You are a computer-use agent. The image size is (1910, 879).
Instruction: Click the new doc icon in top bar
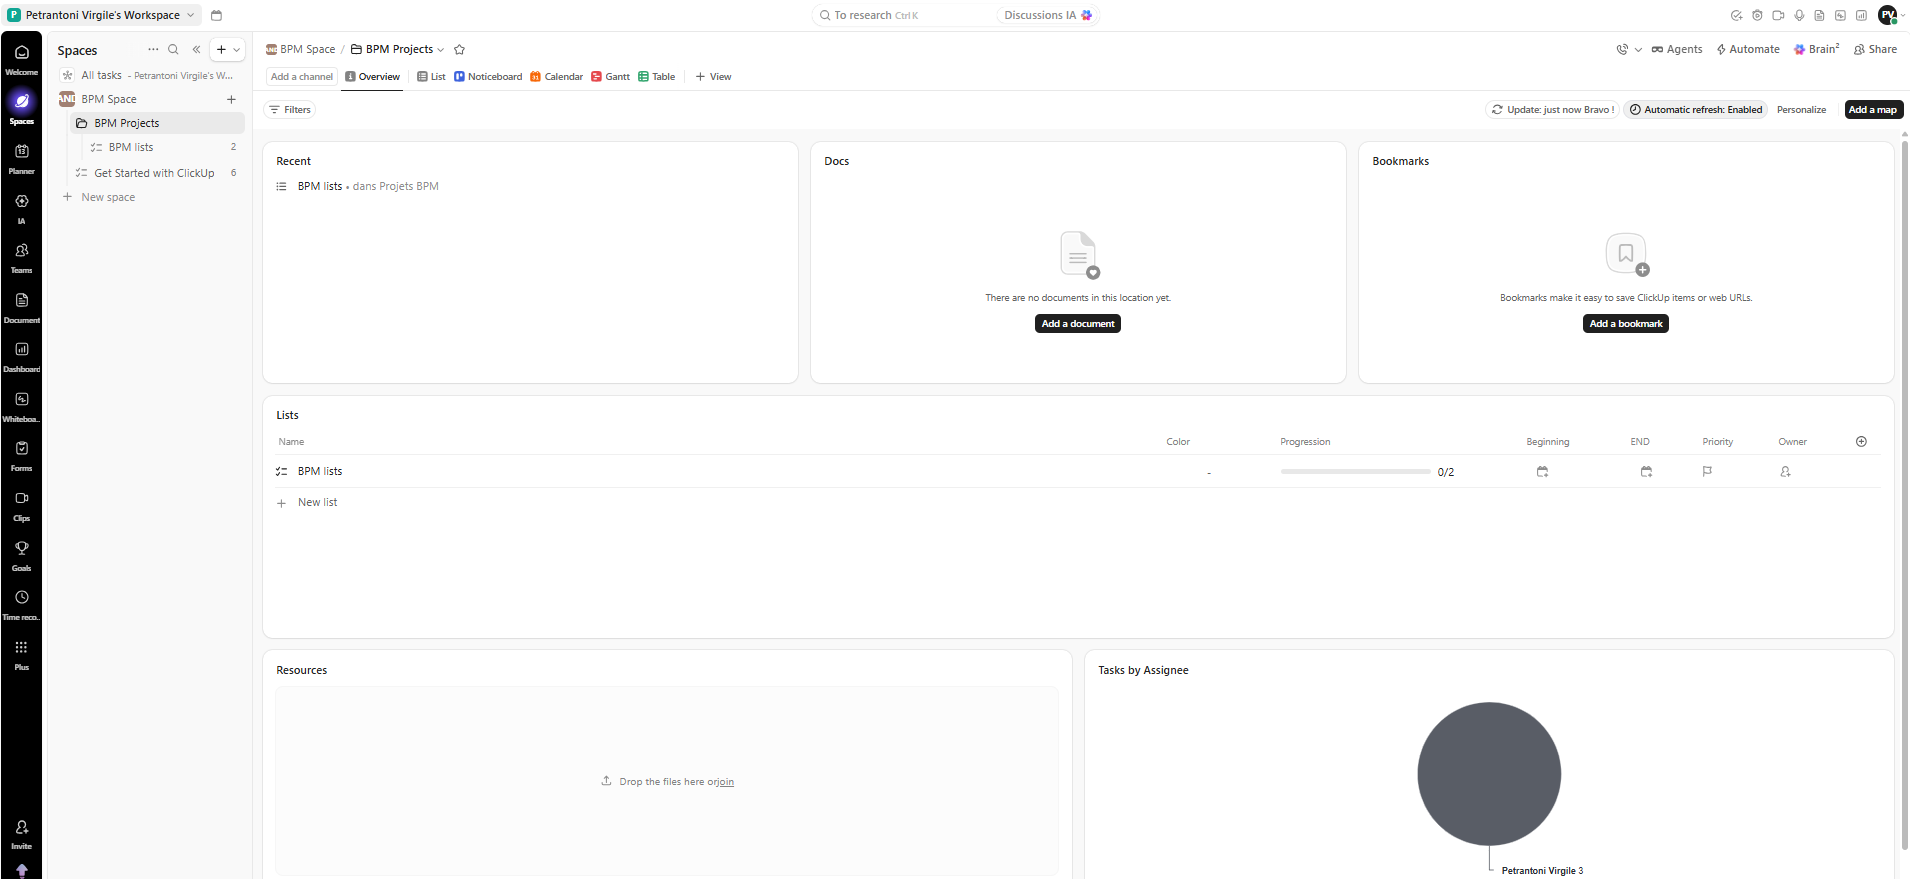[1819, 15]
